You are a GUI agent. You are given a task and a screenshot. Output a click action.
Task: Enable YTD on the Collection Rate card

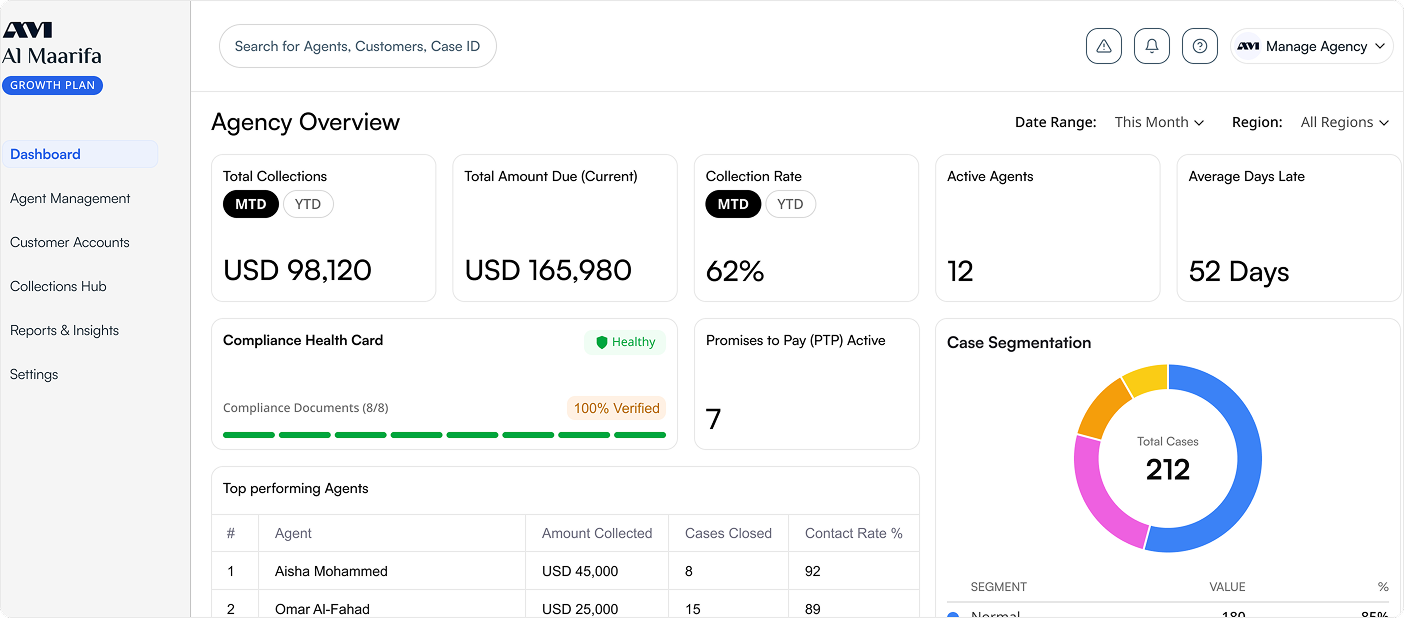tap(790, 204)
